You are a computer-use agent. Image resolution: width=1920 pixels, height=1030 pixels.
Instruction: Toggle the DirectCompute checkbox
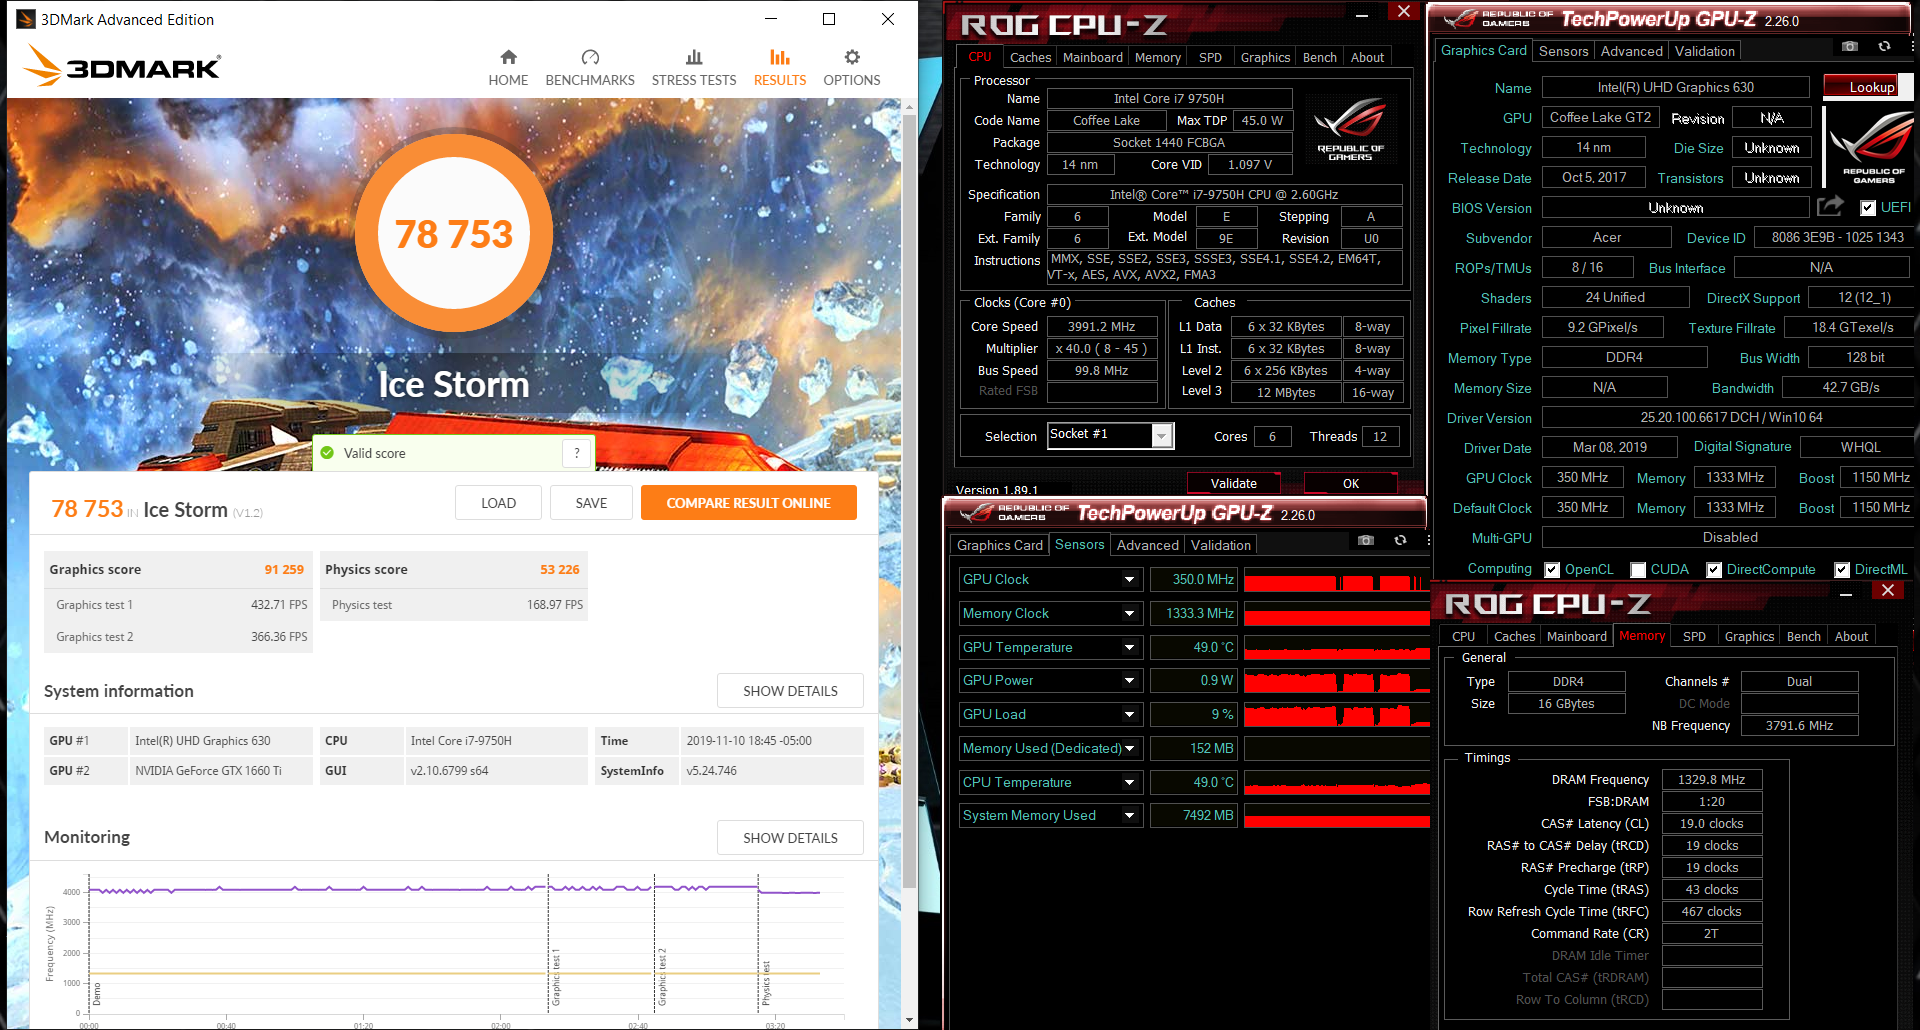tap(1714, 570)
